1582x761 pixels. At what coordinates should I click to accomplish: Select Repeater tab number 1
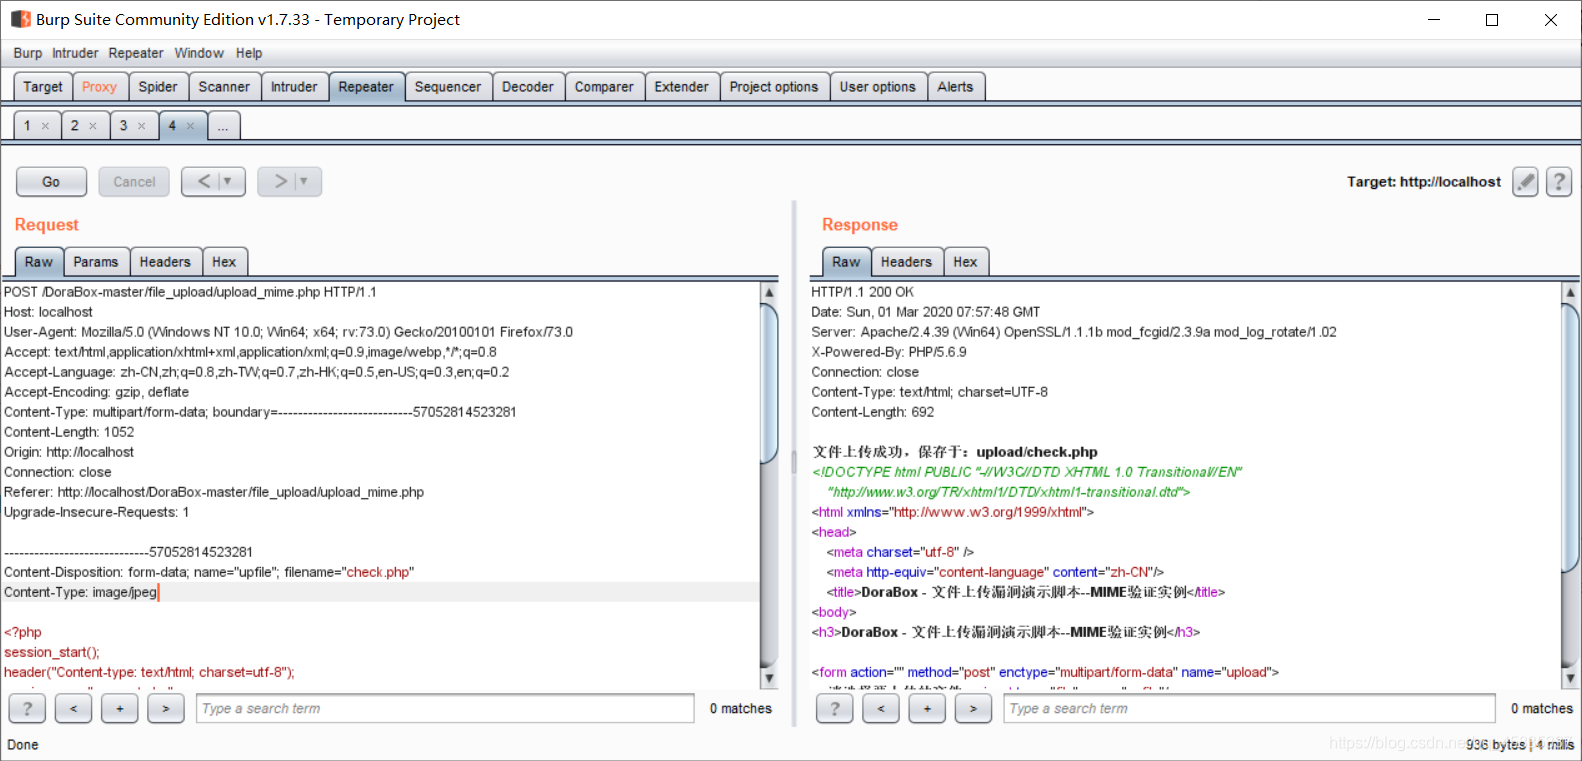pyautogui.click(x=27, y=126)
